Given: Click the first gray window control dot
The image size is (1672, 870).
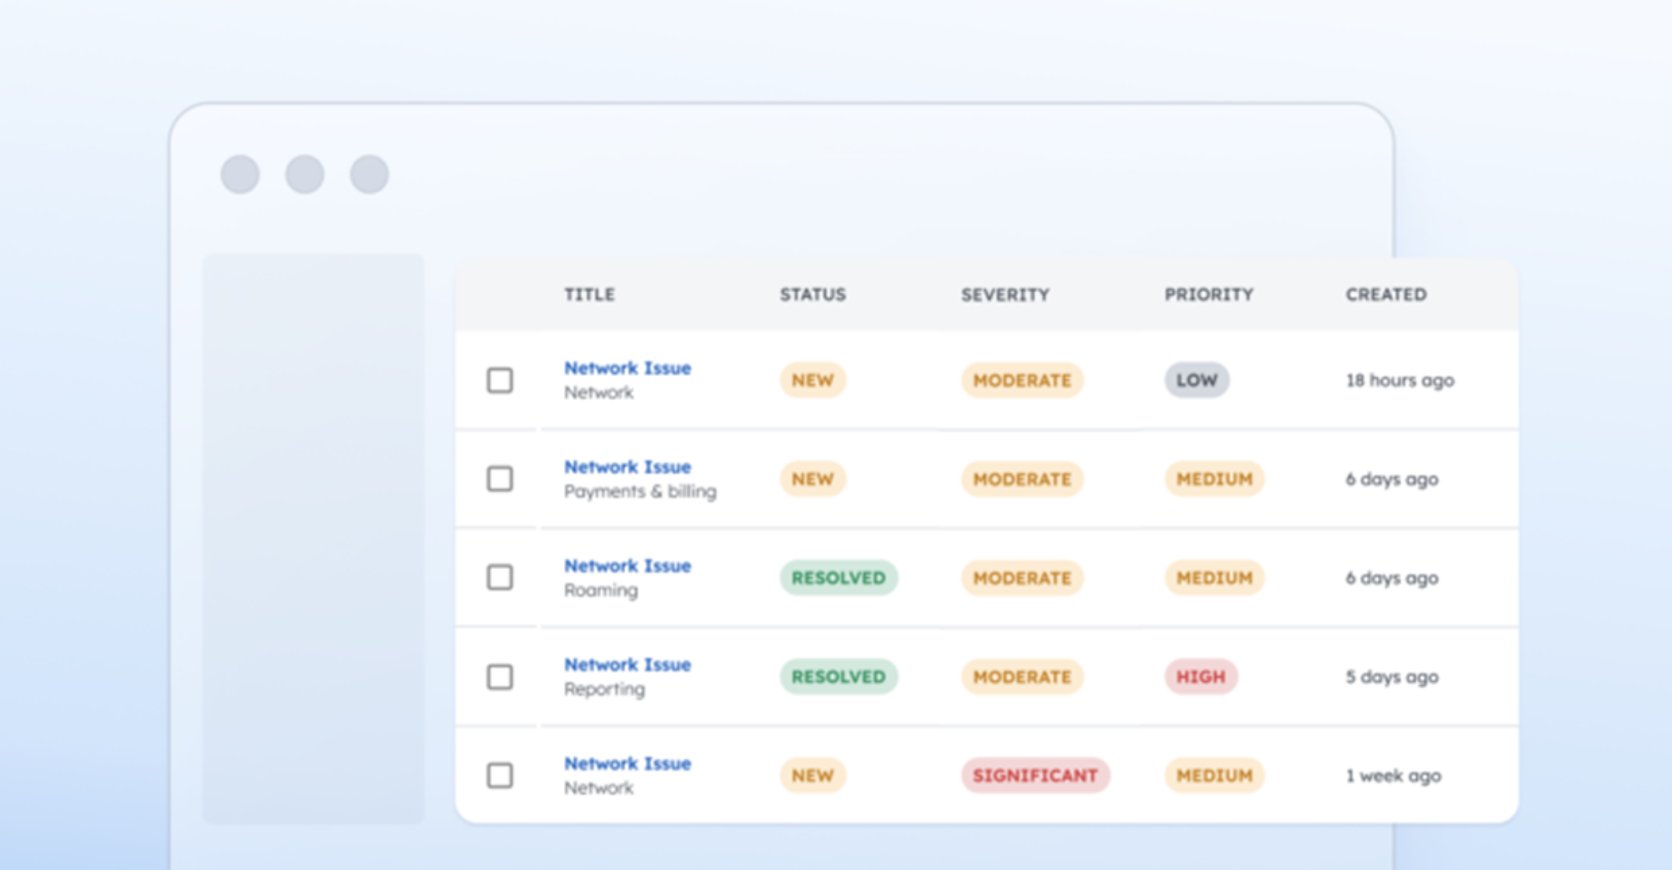Looking at the screenshot, I should (x=240, y=174).
